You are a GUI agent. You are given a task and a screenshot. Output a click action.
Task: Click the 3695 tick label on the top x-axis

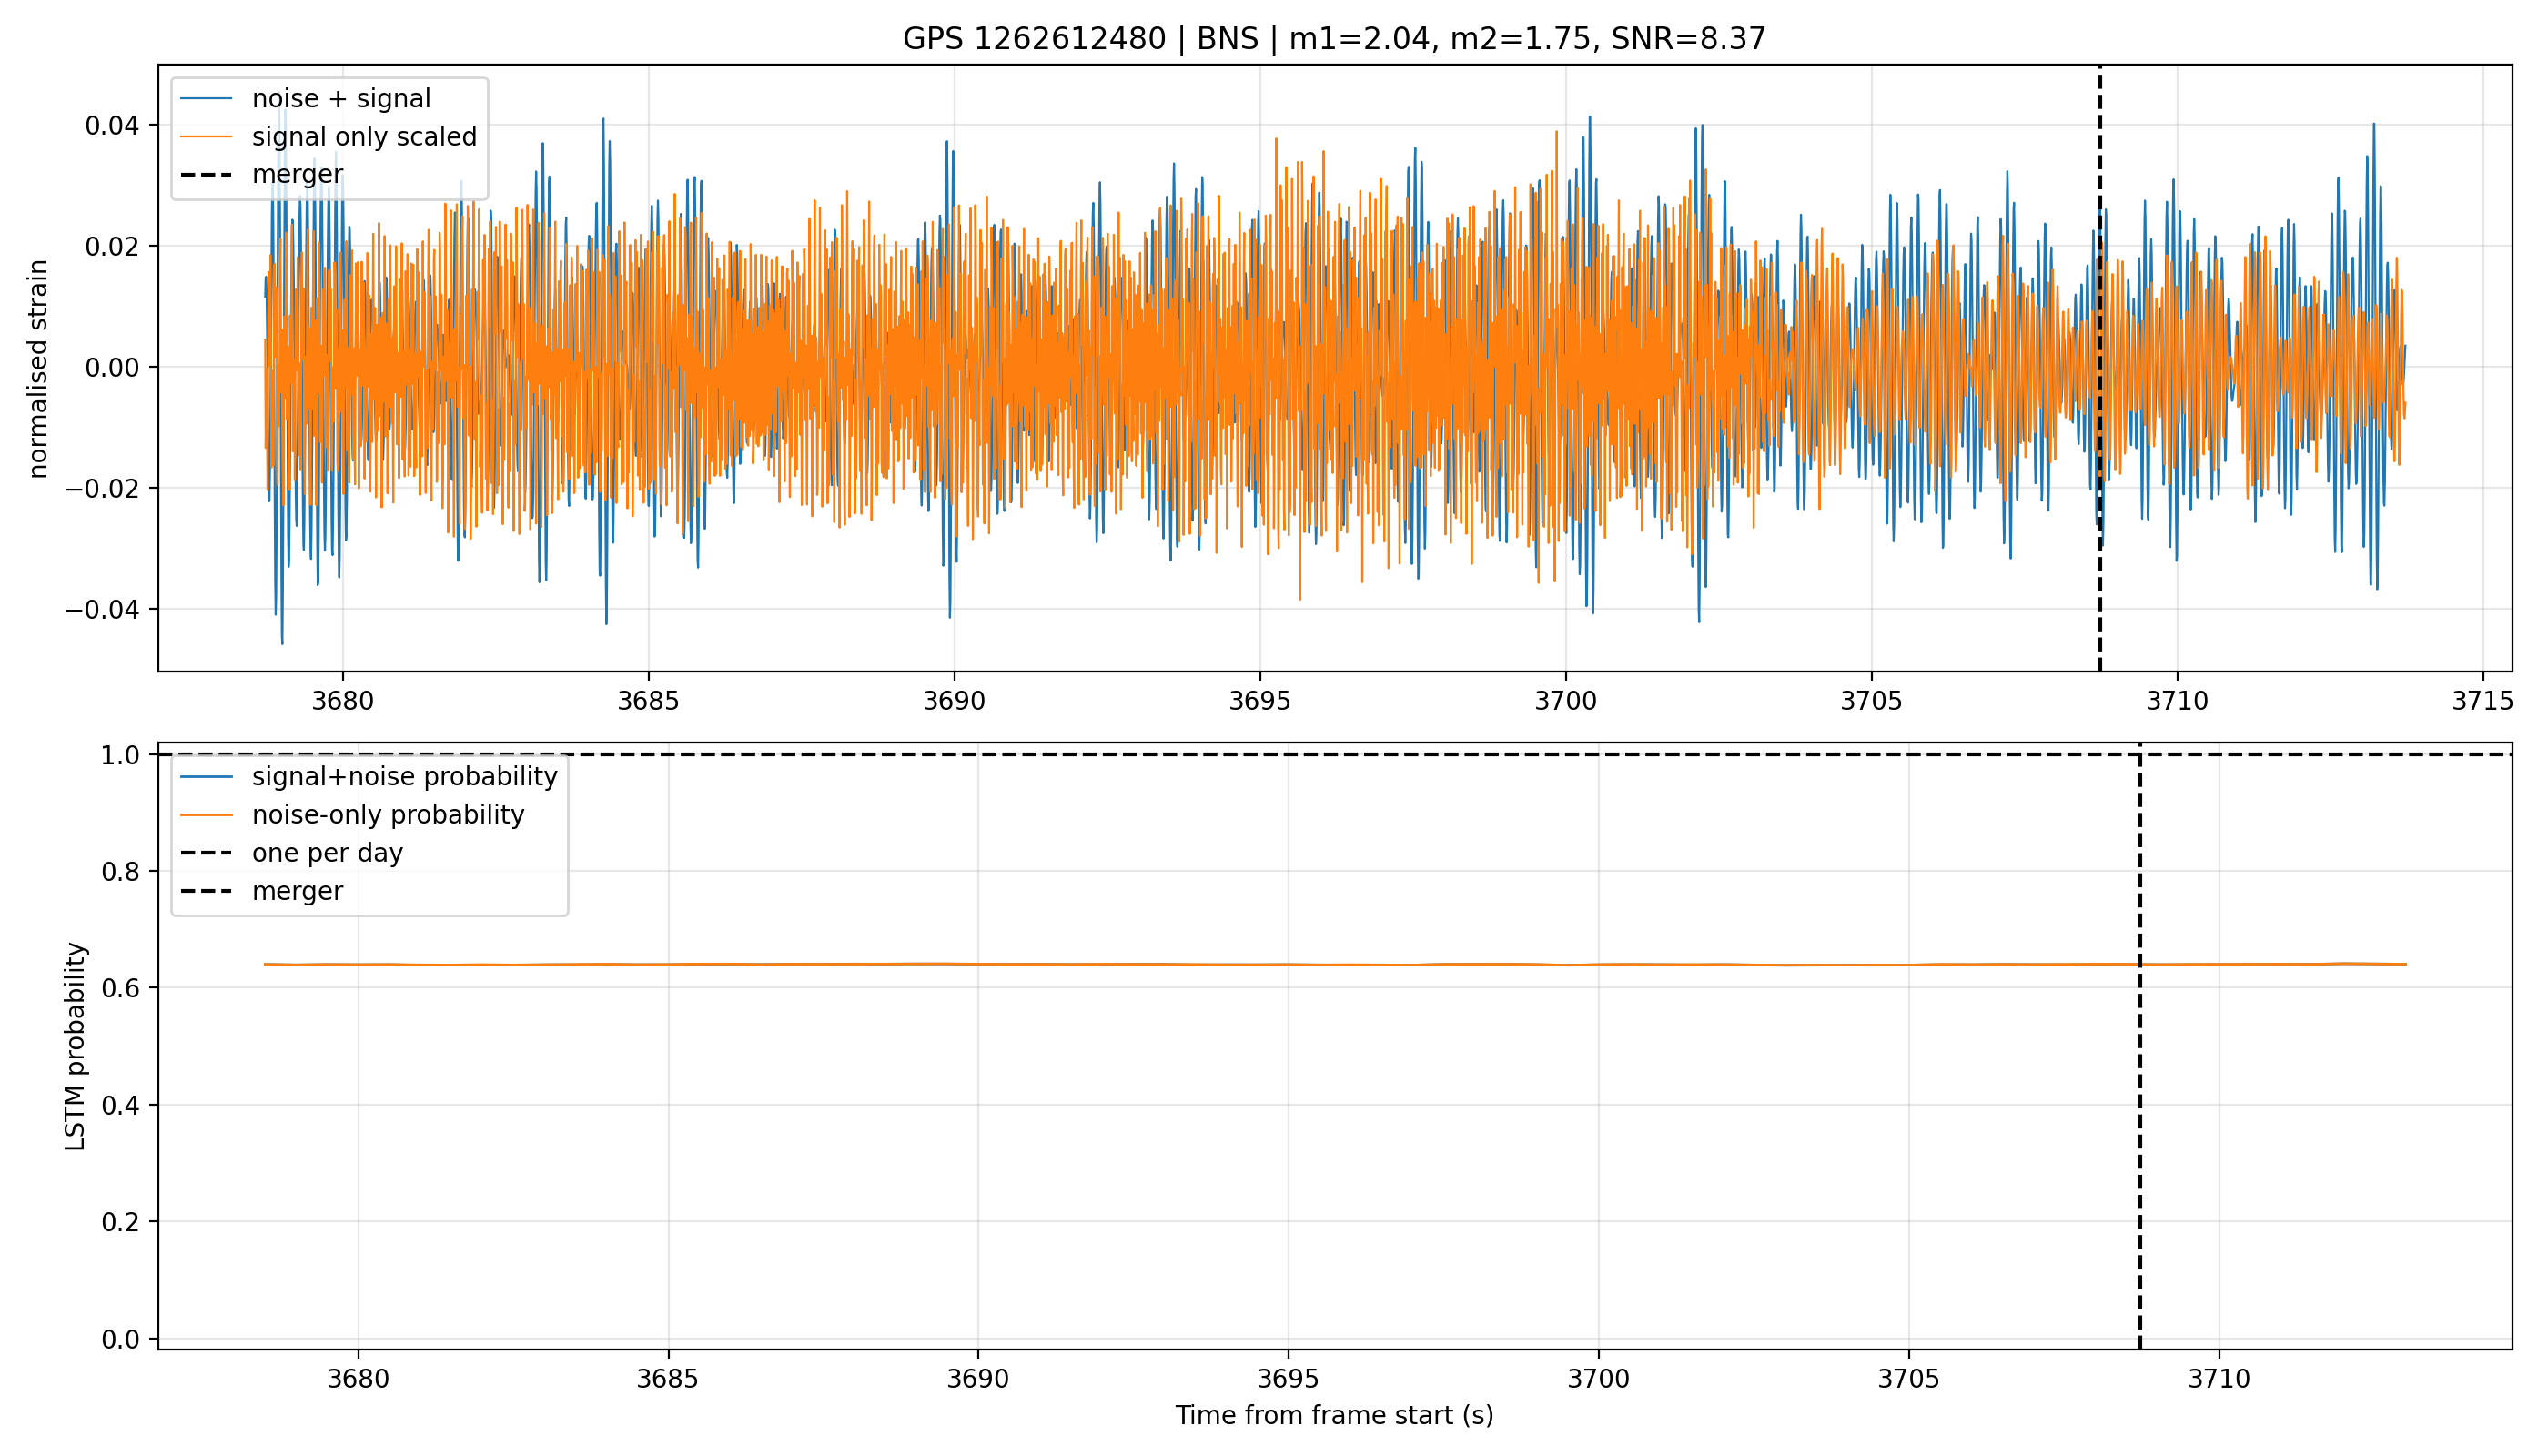pyautogui.click(x=1259, y=701)
